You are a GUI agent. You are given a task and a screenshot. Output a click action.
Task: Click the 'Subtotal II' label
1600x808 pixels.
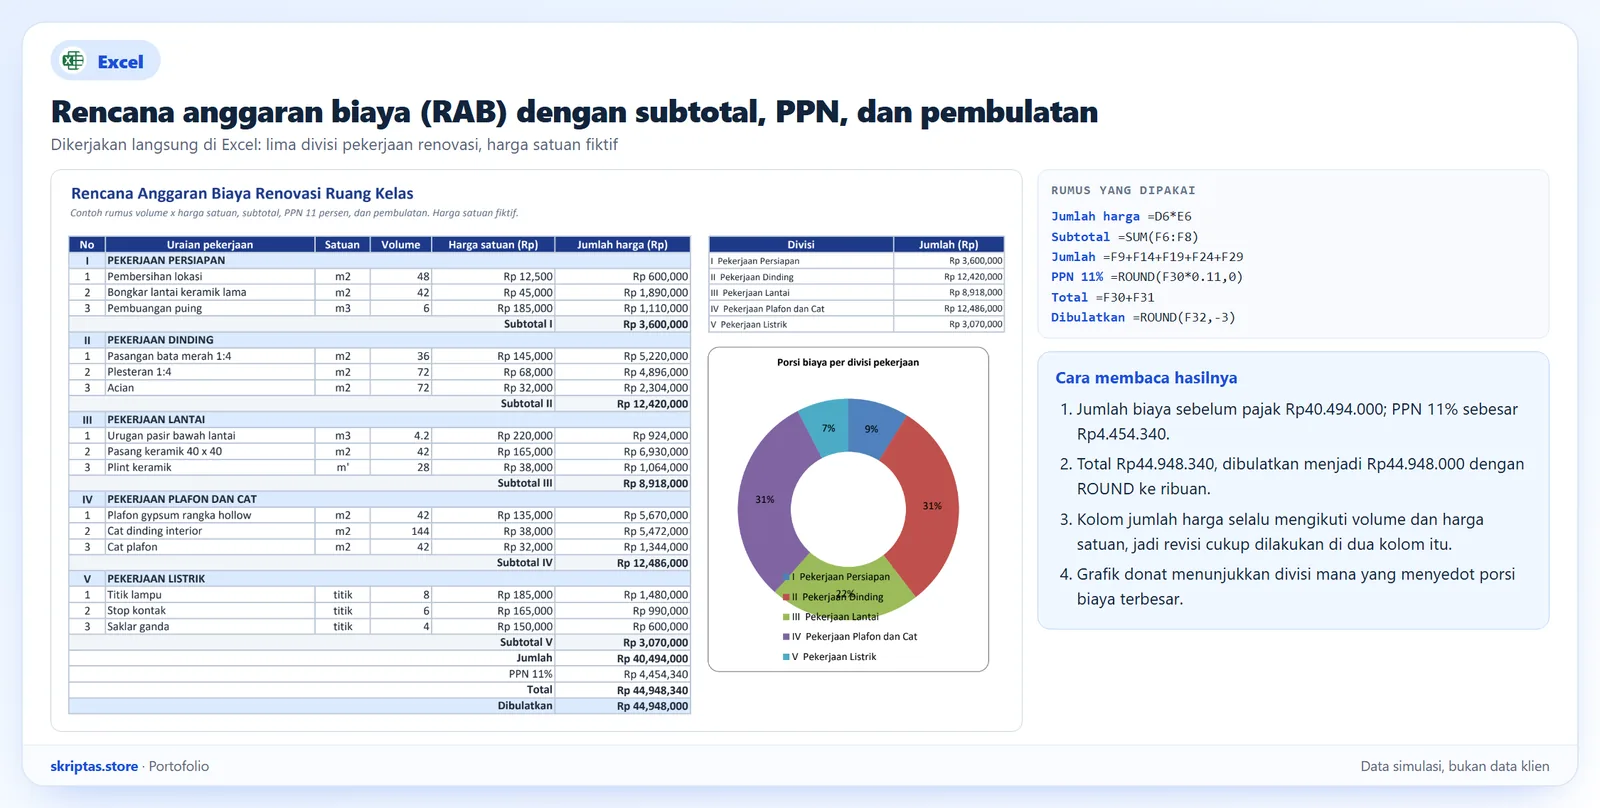[x=526, y=404]
